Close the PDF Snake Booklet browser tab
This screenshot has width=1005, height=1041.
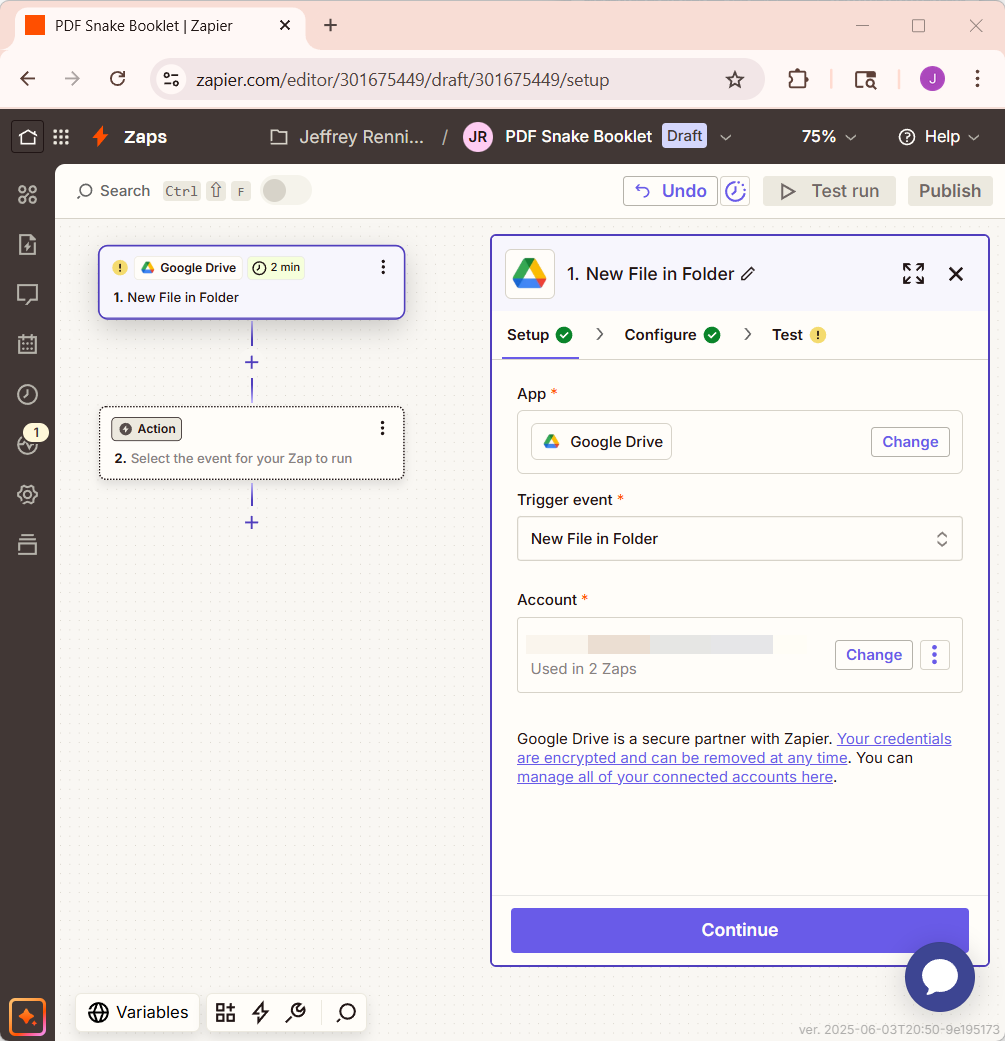pos(285,25)
